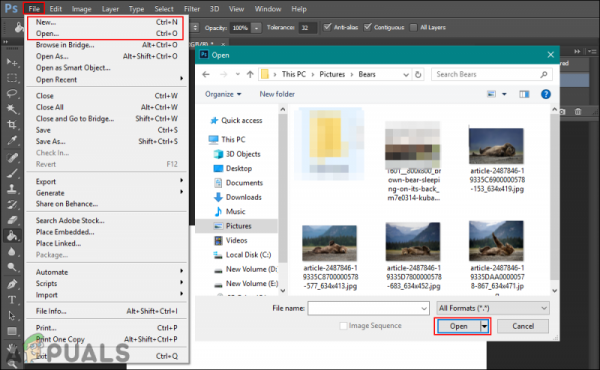Choose Save As... menu entry
The height and width of the screenshot is (370, 600).
[x=107, y=141]
